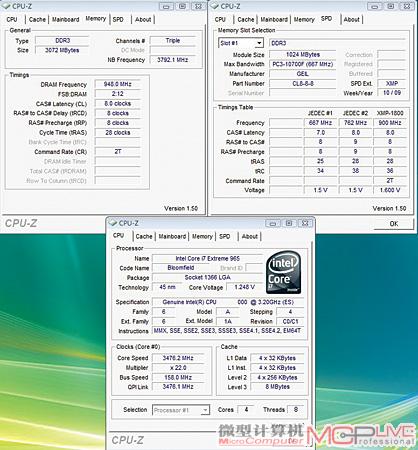Open the Mainboard tab in the SPD window
The width and height of the screenshot is (418, 450).
(x=274, y=19)
